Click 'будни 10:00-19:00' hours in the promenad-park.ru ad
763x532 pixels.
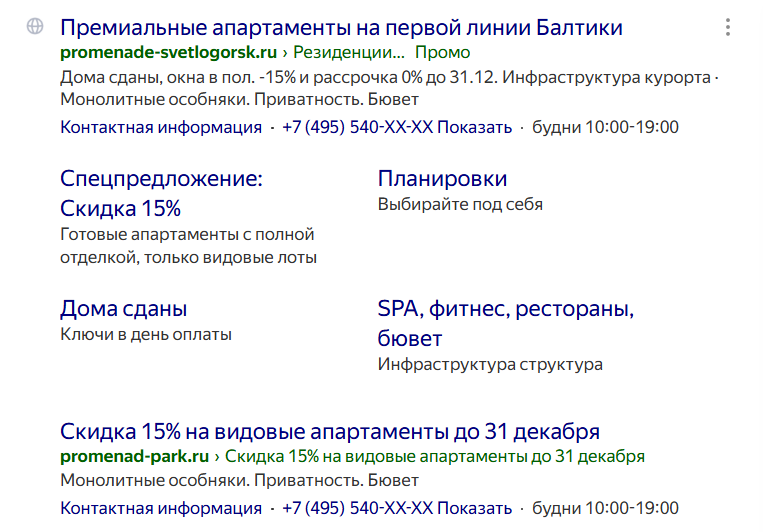[x=605, y=508]
